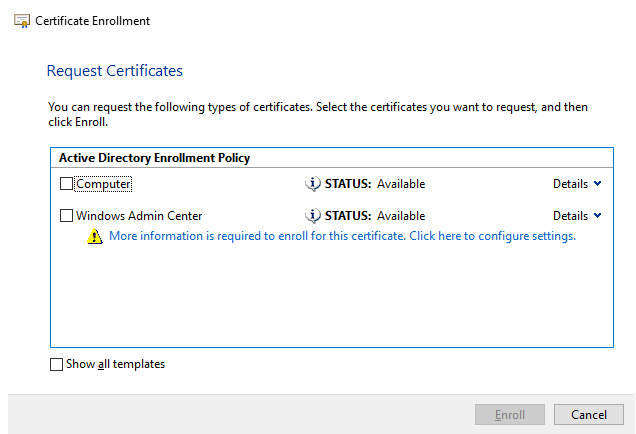This screenshot has width=636, height=434.
Task: Expand the Computer row's Details chevron arrow
Action: click(597, 183)
